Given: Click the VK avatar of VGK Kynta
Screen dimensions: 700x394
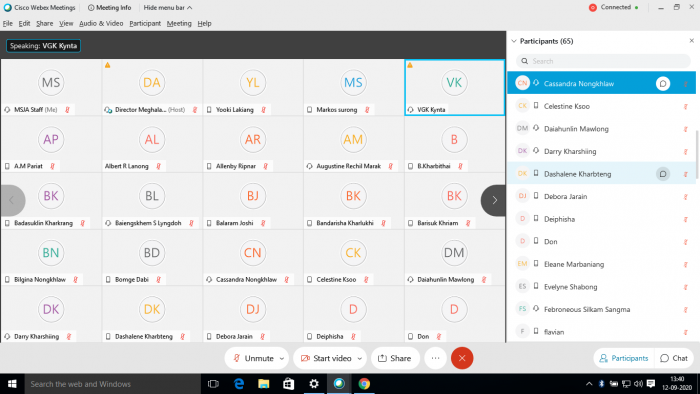Looking at the screenshot, I should (454, 83).
